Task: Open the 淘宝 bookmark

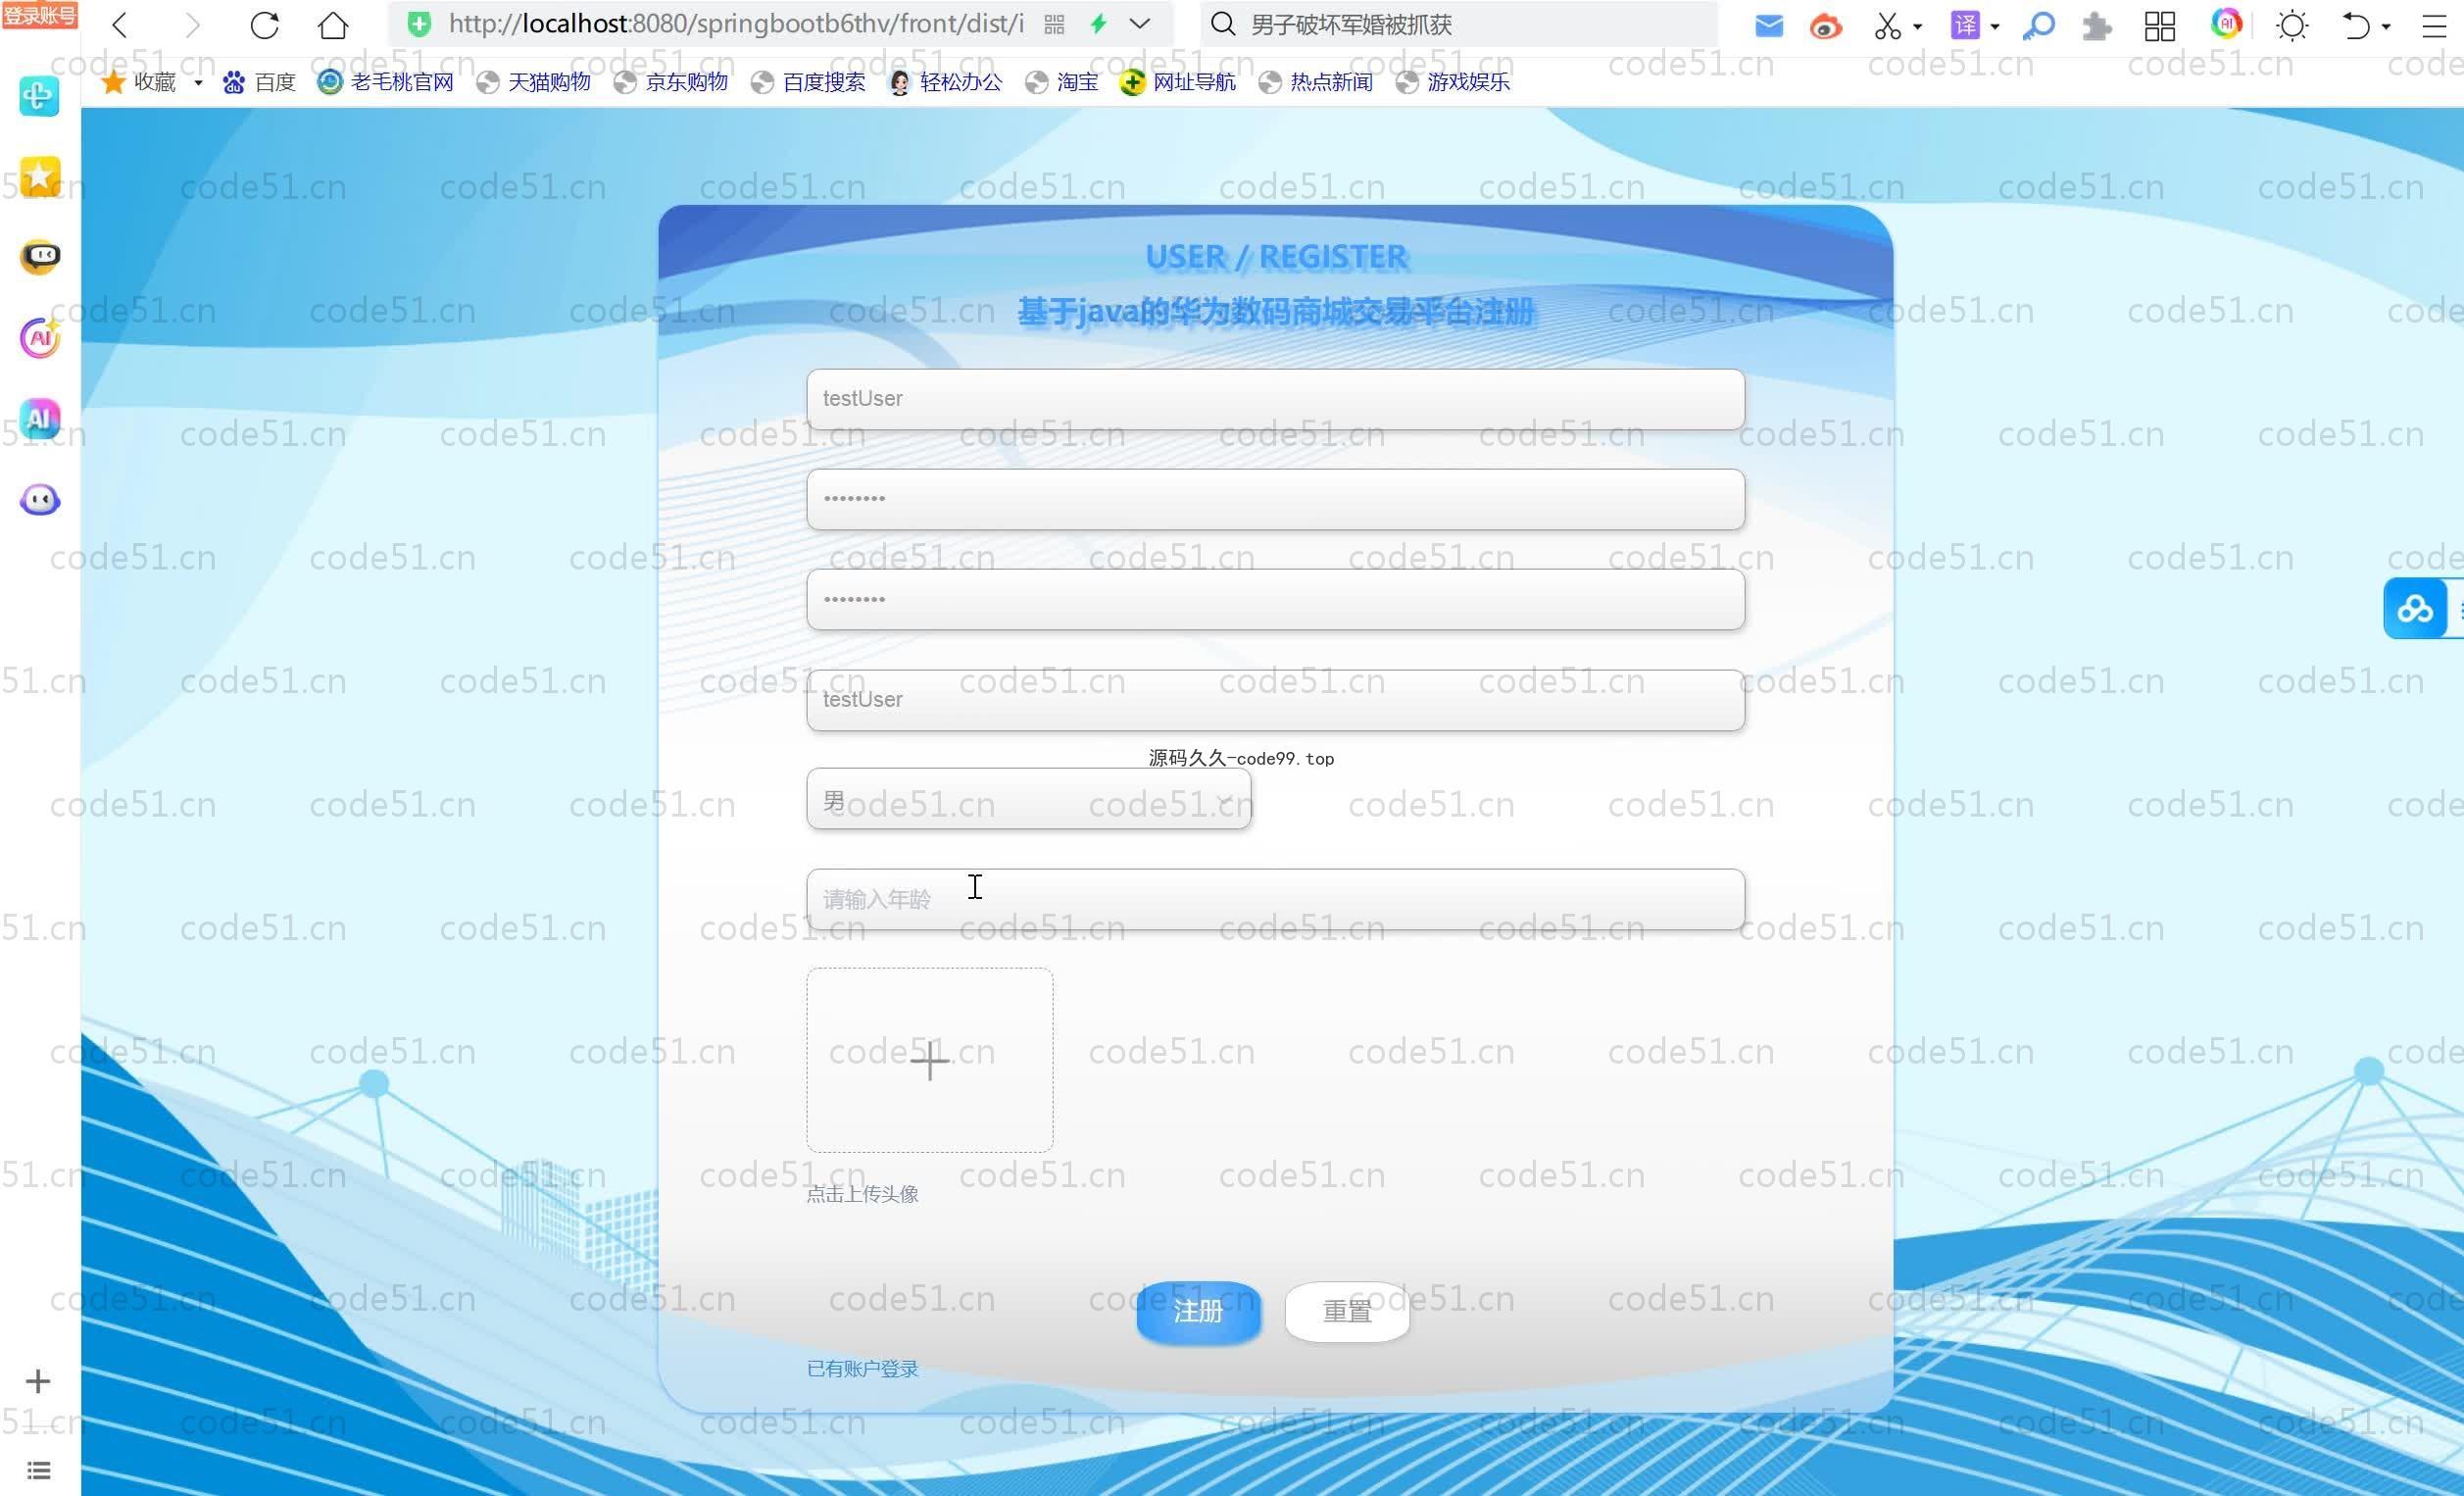Action: click(x=1062, y=82)
